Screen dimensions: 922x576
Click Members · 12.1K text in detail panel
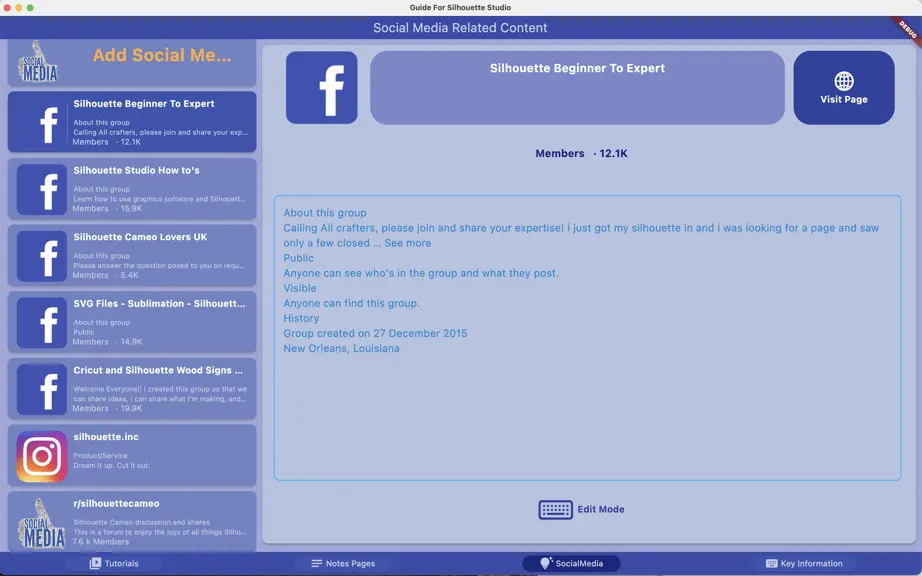(x=582, y=153)
